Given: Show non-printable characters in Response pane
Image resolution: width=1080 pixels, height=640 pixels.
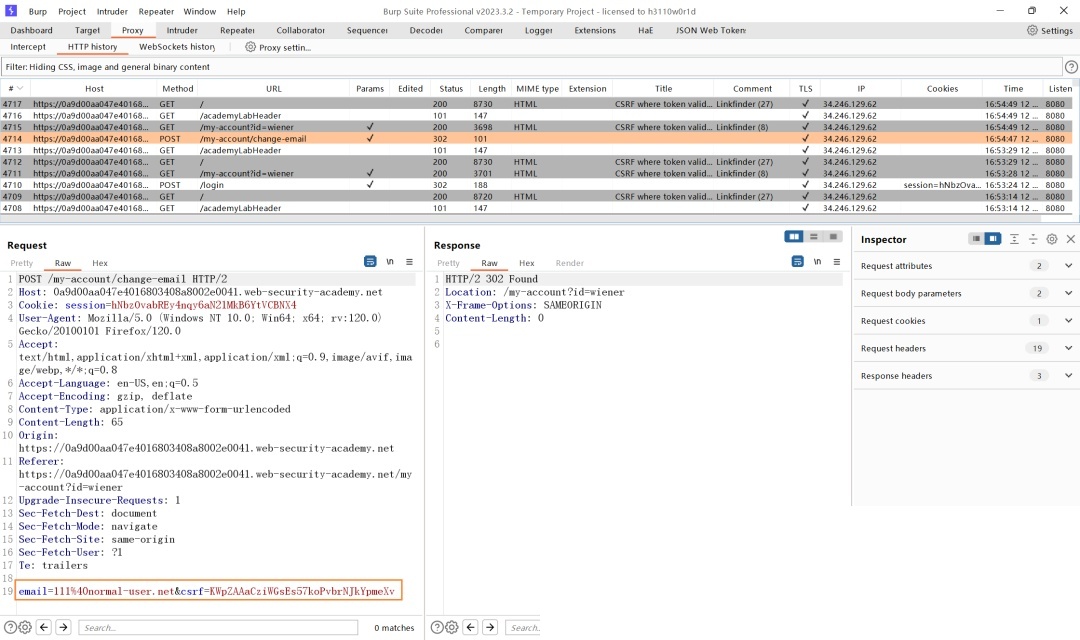Looking at the screenshot, I should 818,262.
